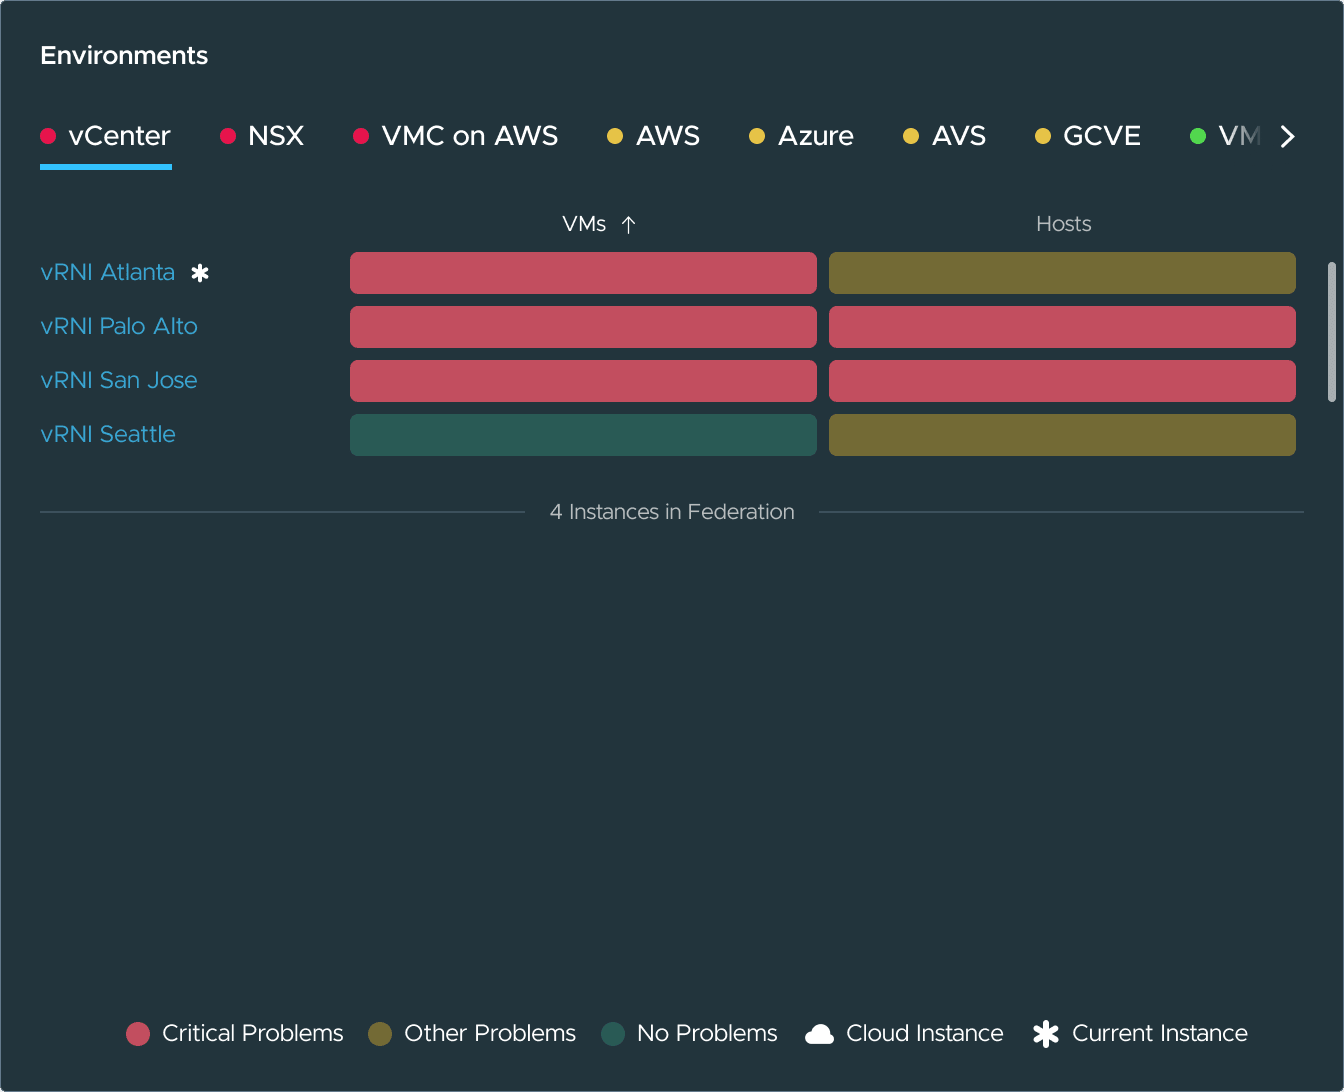
Task: Switch to the NSX tab
Action: pyautogui.click(x=262, y=136)
